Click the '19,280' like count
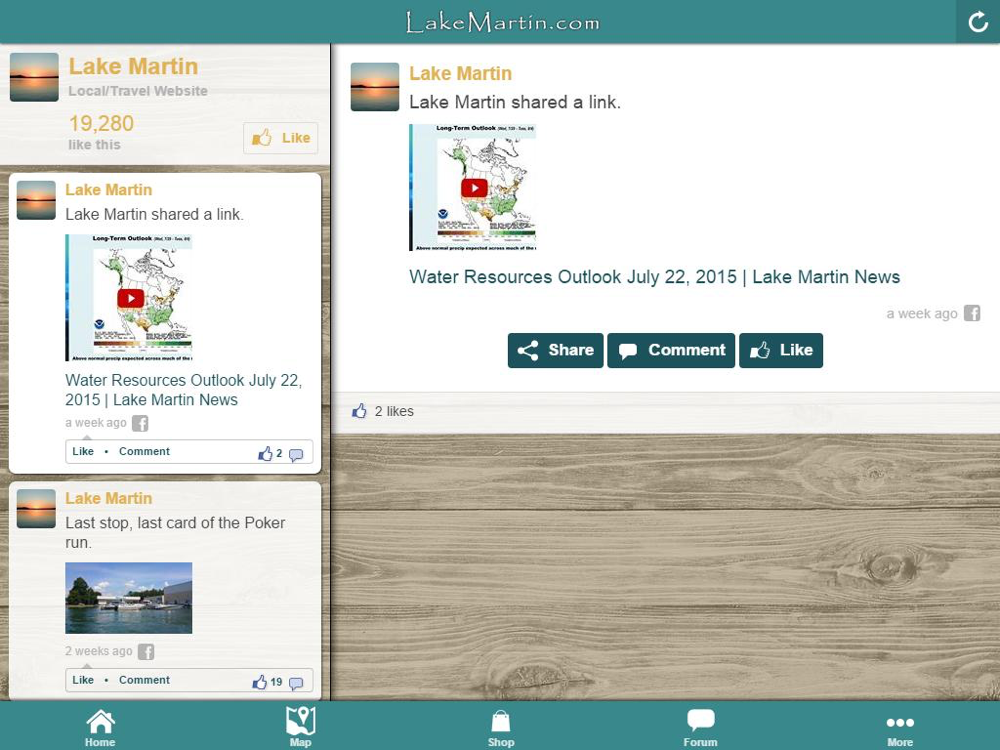This screenshot has width=1000, height=750. click(x=101, y=123)
